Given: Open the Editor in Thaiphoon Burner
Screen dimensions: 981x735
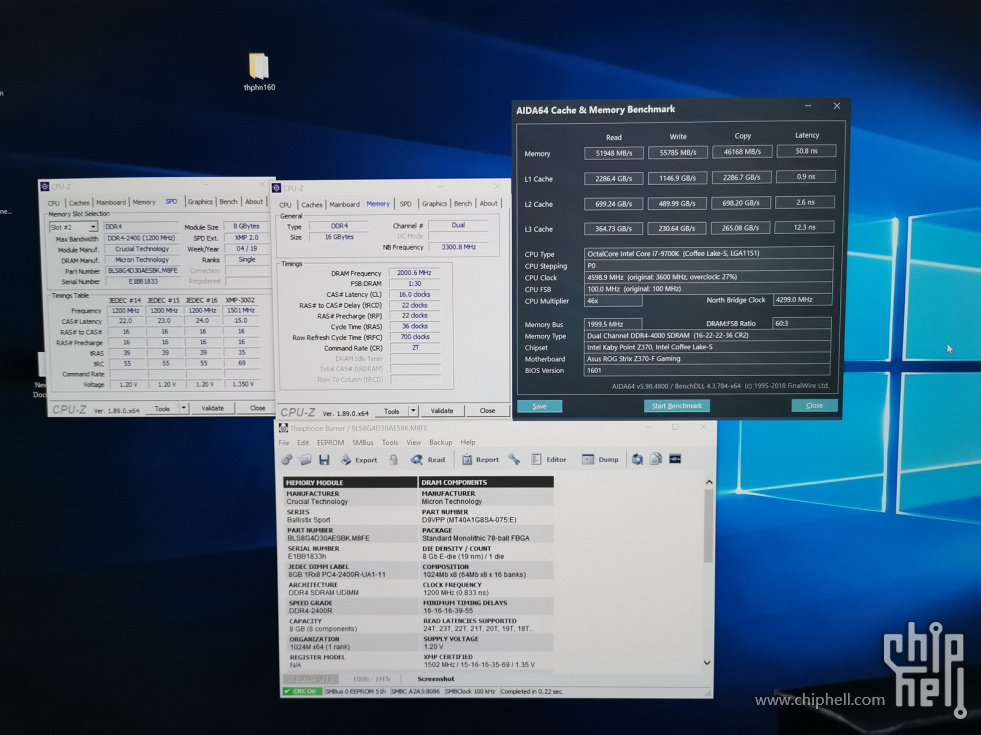Looking at the screenshot, I should click(549, 460).
